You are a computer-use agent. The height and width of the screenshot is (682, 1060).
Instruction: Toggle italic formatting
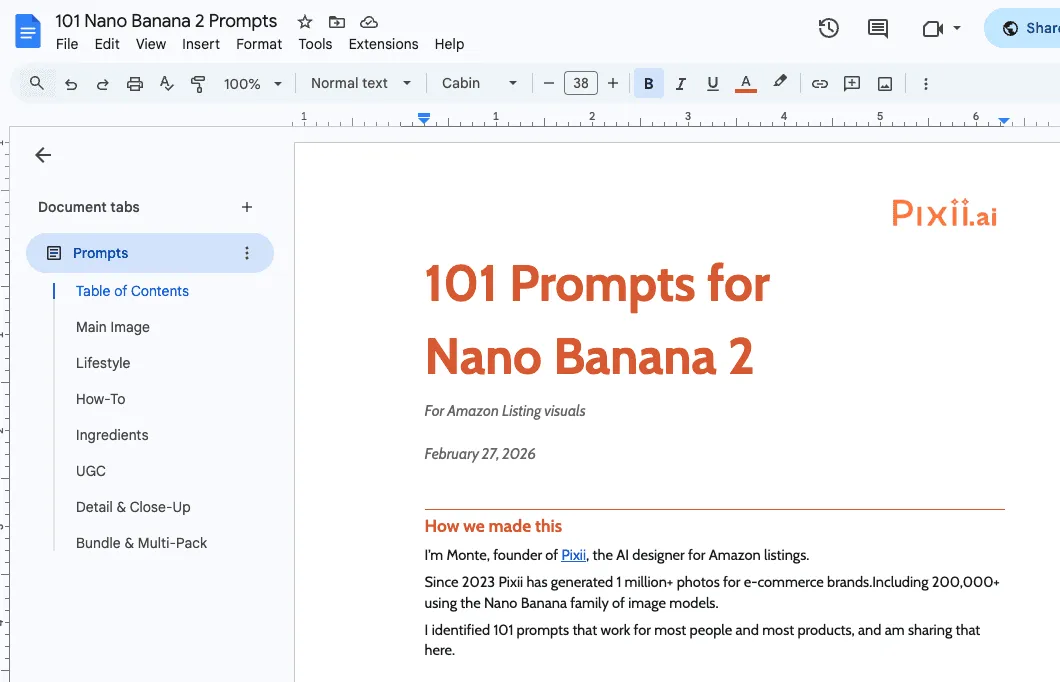click(680, 83)
